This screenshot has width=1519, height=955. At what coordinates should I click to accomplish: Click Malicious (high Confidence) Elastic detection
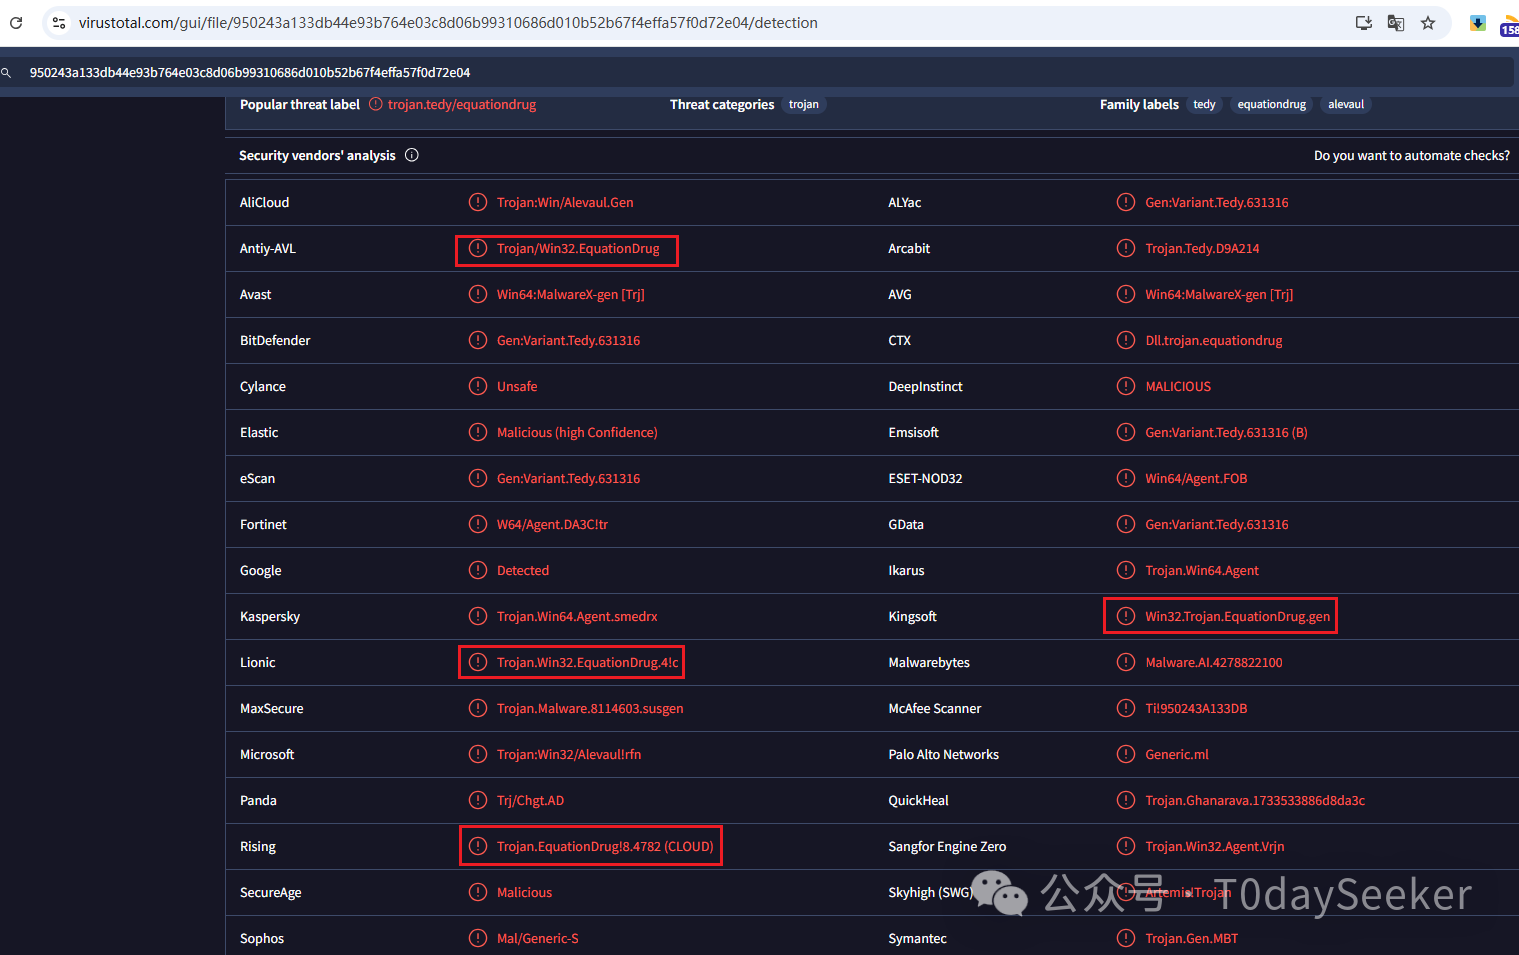[x=577, y=432]
